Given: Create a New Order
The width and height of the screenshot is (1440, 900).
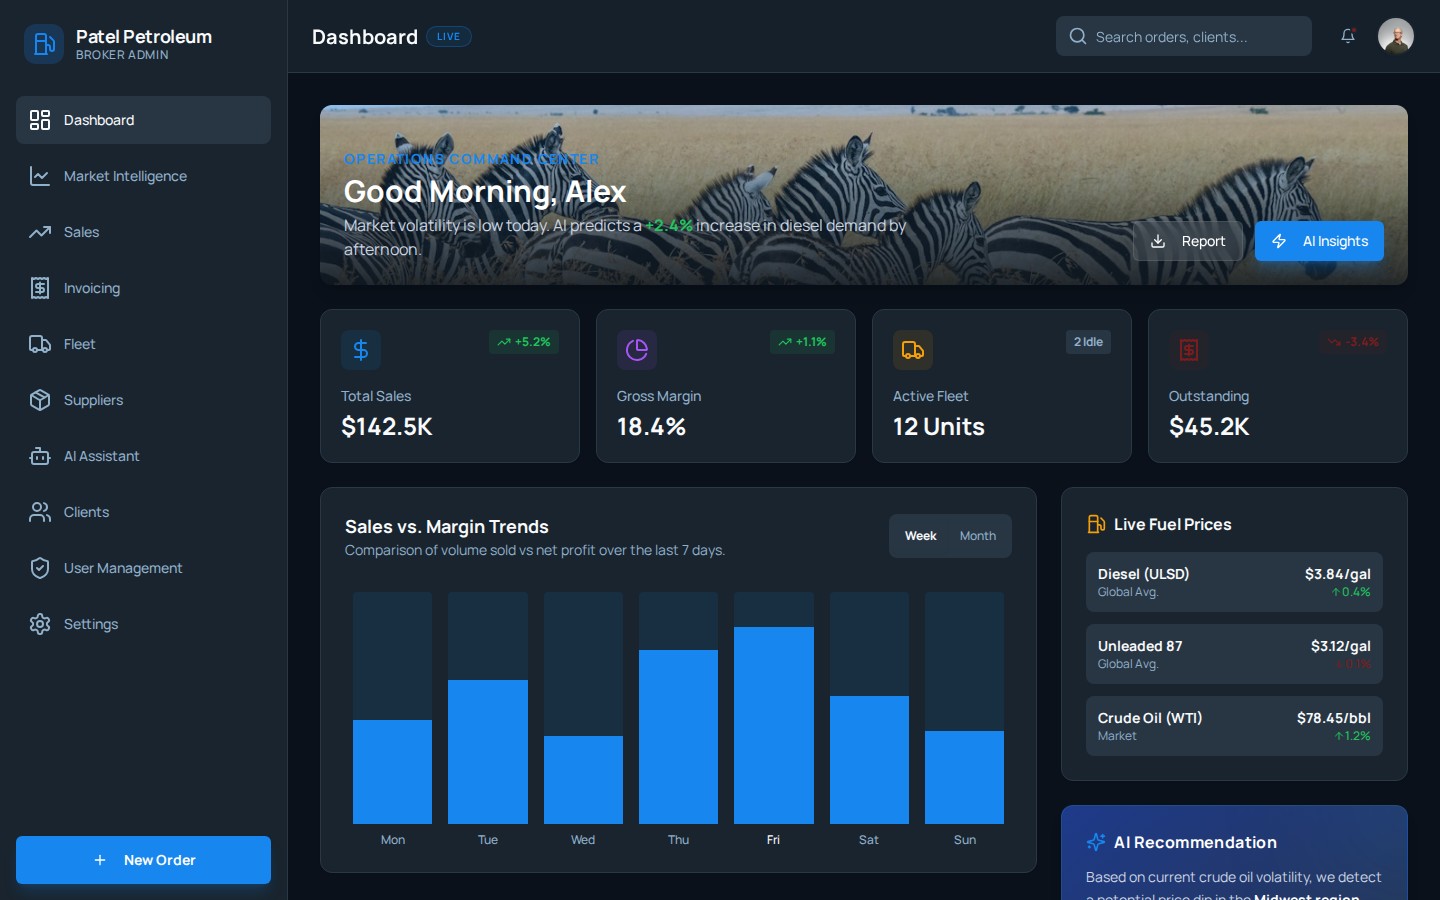Looking at the screenshot, I should pyautogui.click(x=143, y=860).
